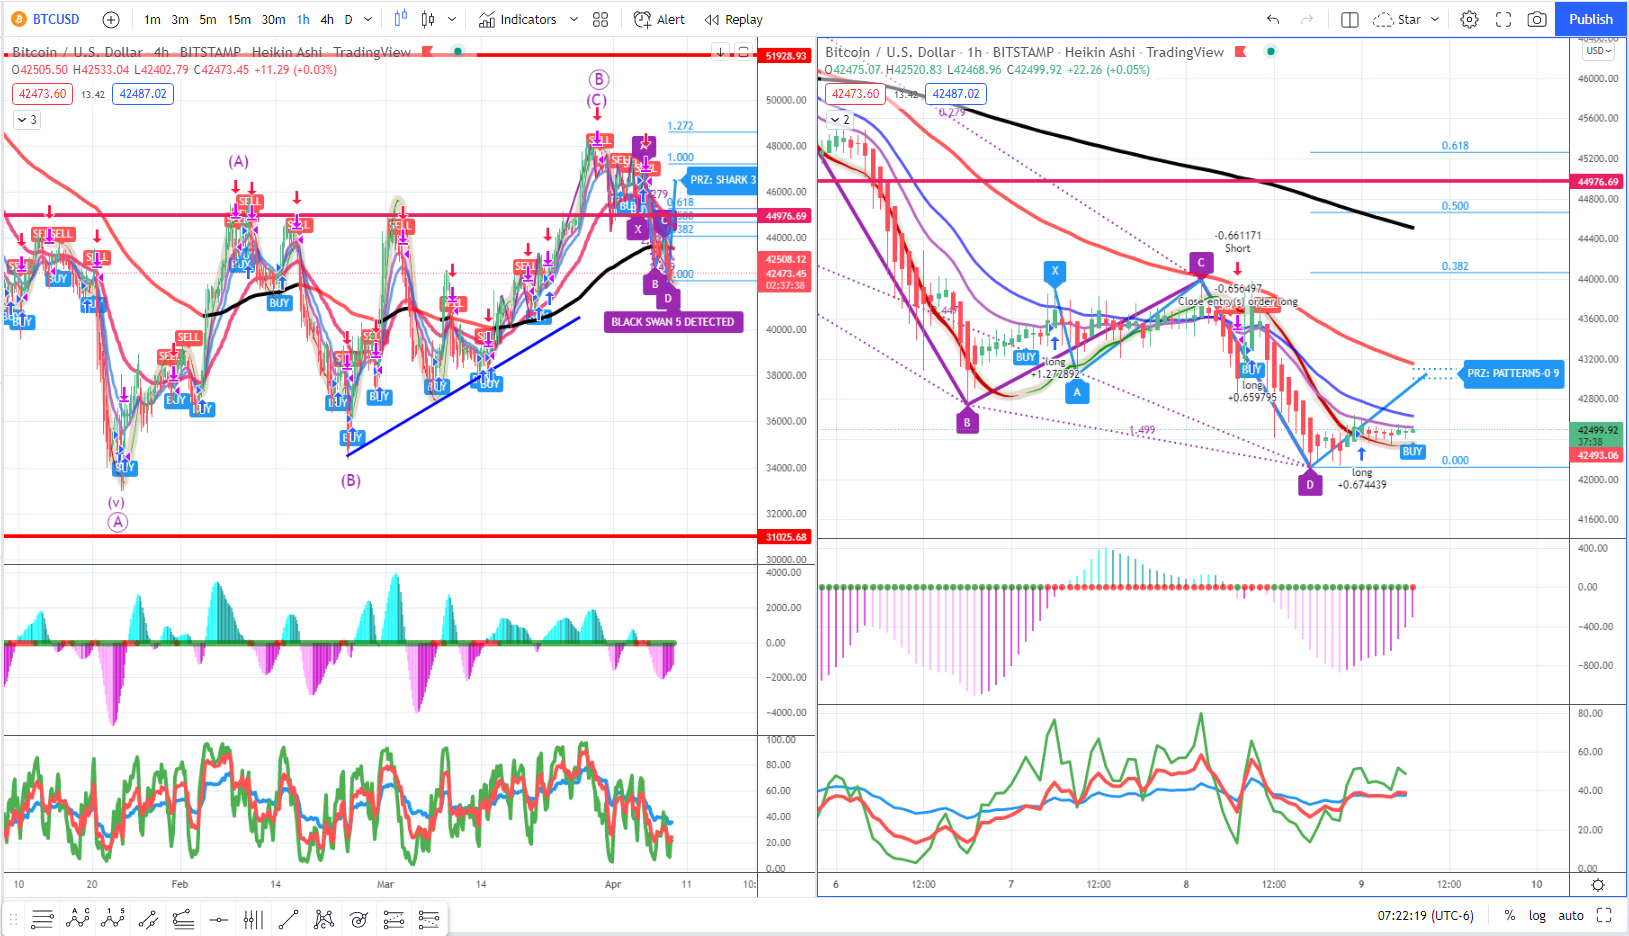
Task: Click the red flag on left chart title
Action: click(x=428, y=51)
